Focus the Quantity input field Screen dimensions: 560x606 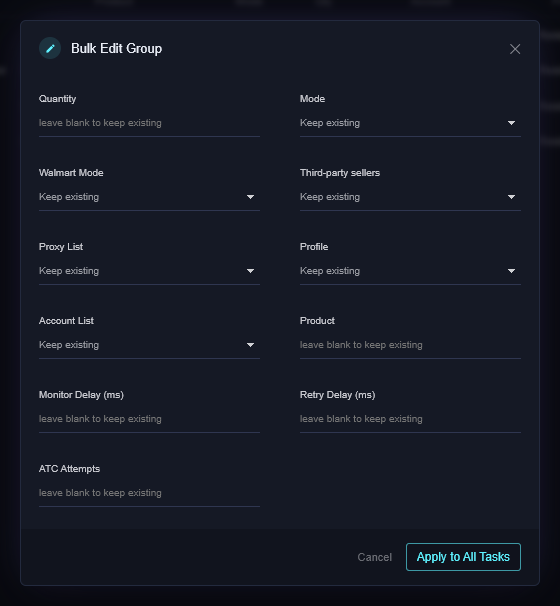(x=149, y=123)
